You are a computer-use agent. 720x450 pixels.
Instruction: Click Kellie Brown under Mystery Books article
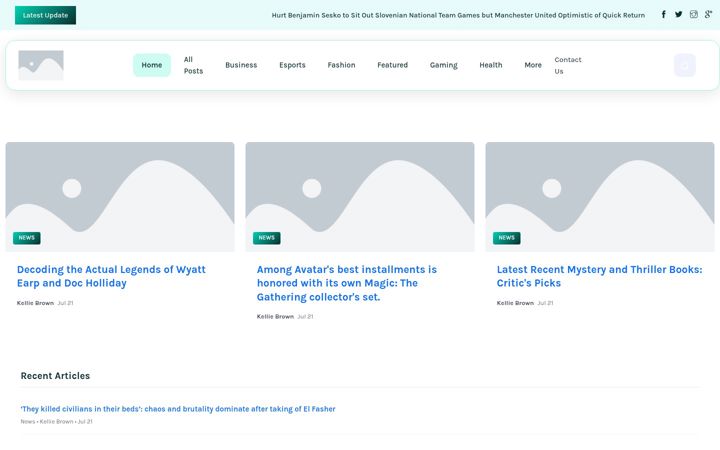515,303
